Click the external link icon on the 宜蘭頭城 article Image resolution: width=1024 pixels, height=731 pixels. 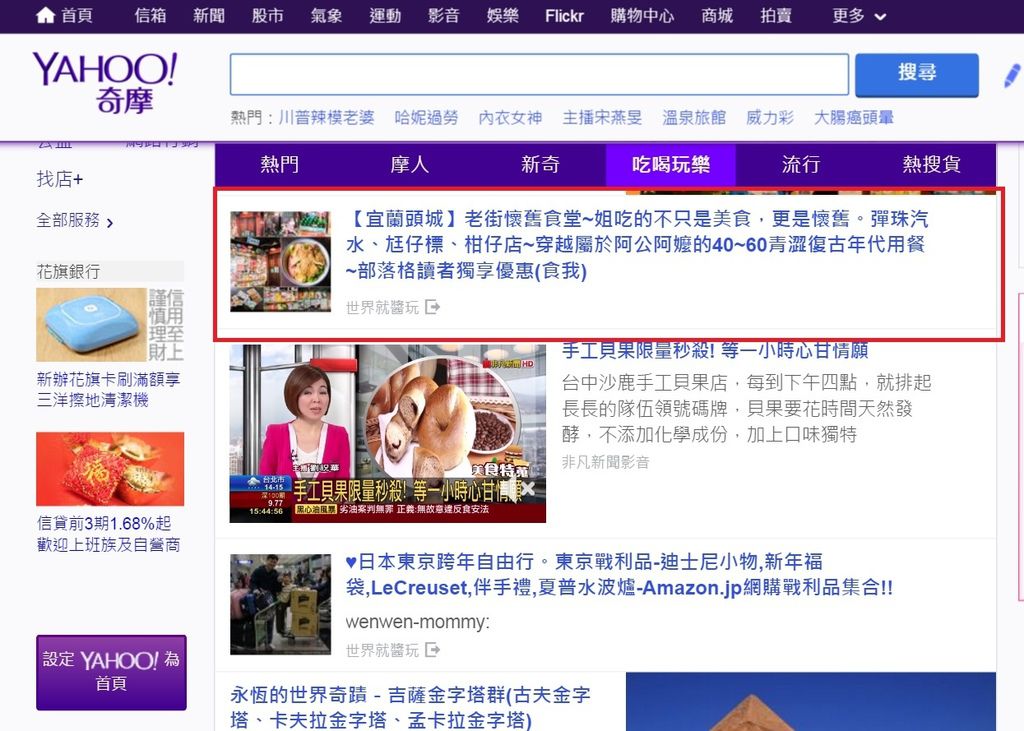pos(432,306)
